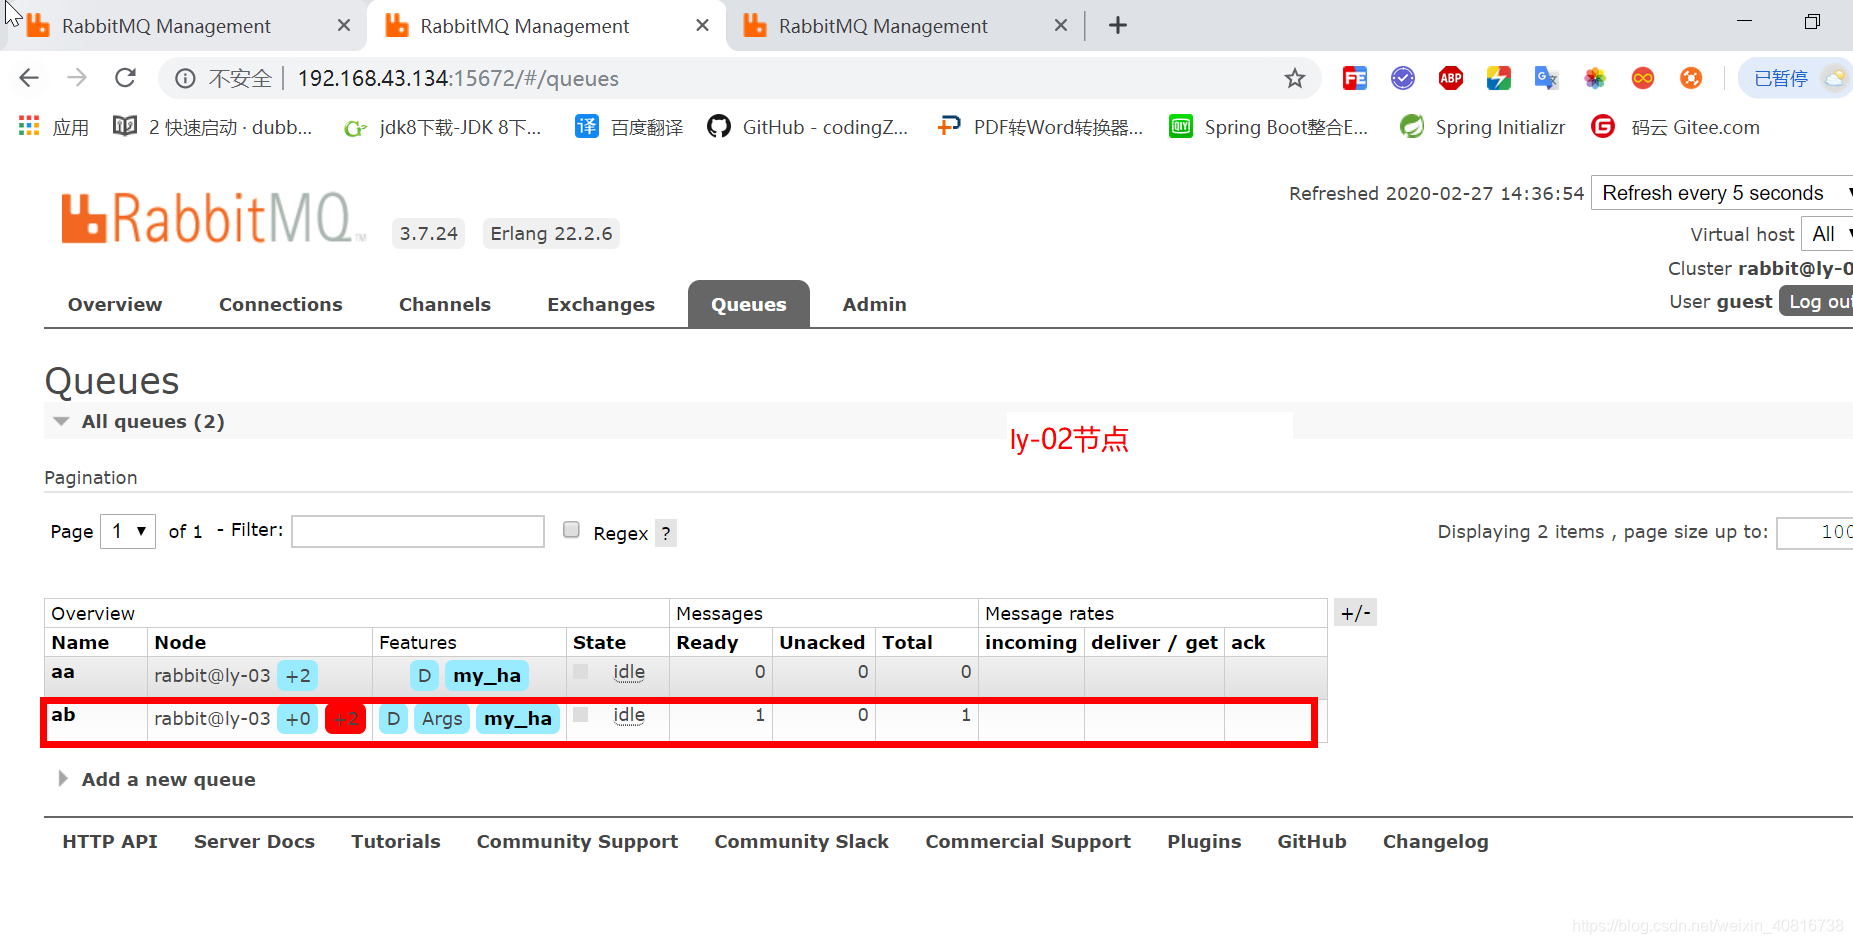Toggle the Regex checkbox
The height and width of the screenshot is (944, 1853).
(x=571, y=529)
